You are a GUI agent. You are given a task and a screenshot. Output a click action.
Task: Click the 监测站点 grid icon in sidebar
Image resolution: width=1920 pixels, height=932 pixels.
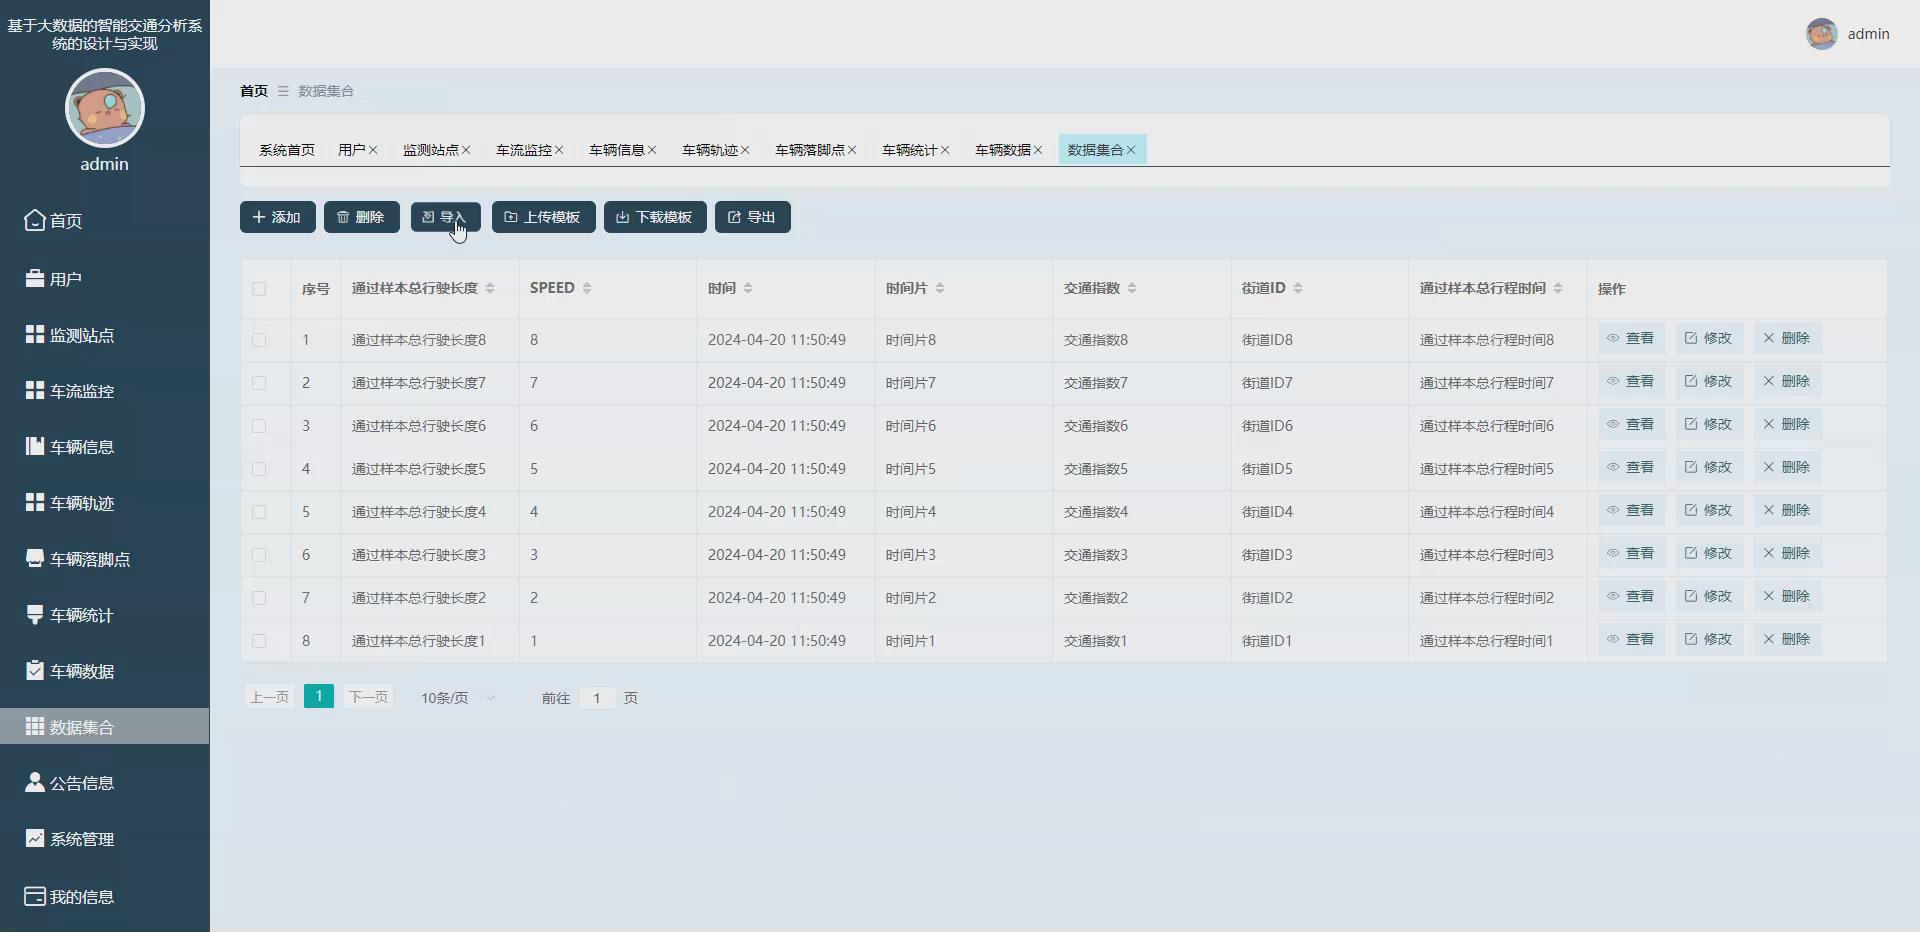[35, 334]
